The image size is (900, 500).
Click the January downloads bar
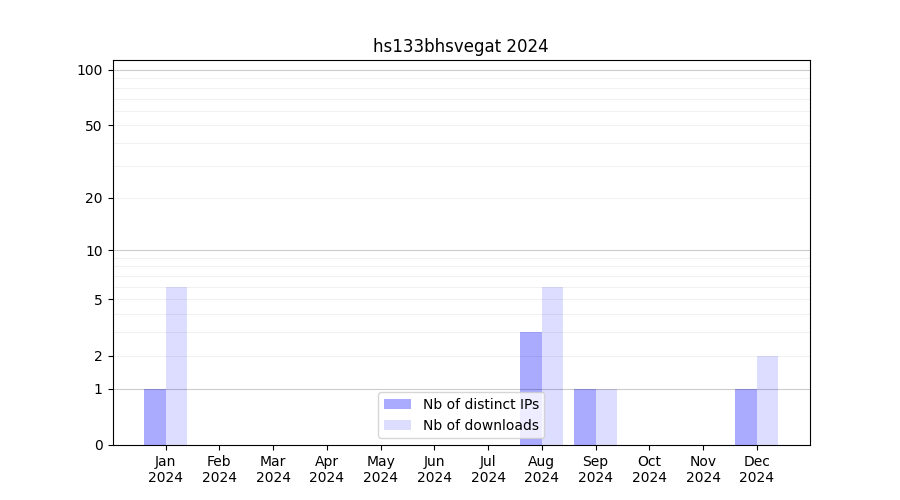pyautogui.click(x=176, y=366)
